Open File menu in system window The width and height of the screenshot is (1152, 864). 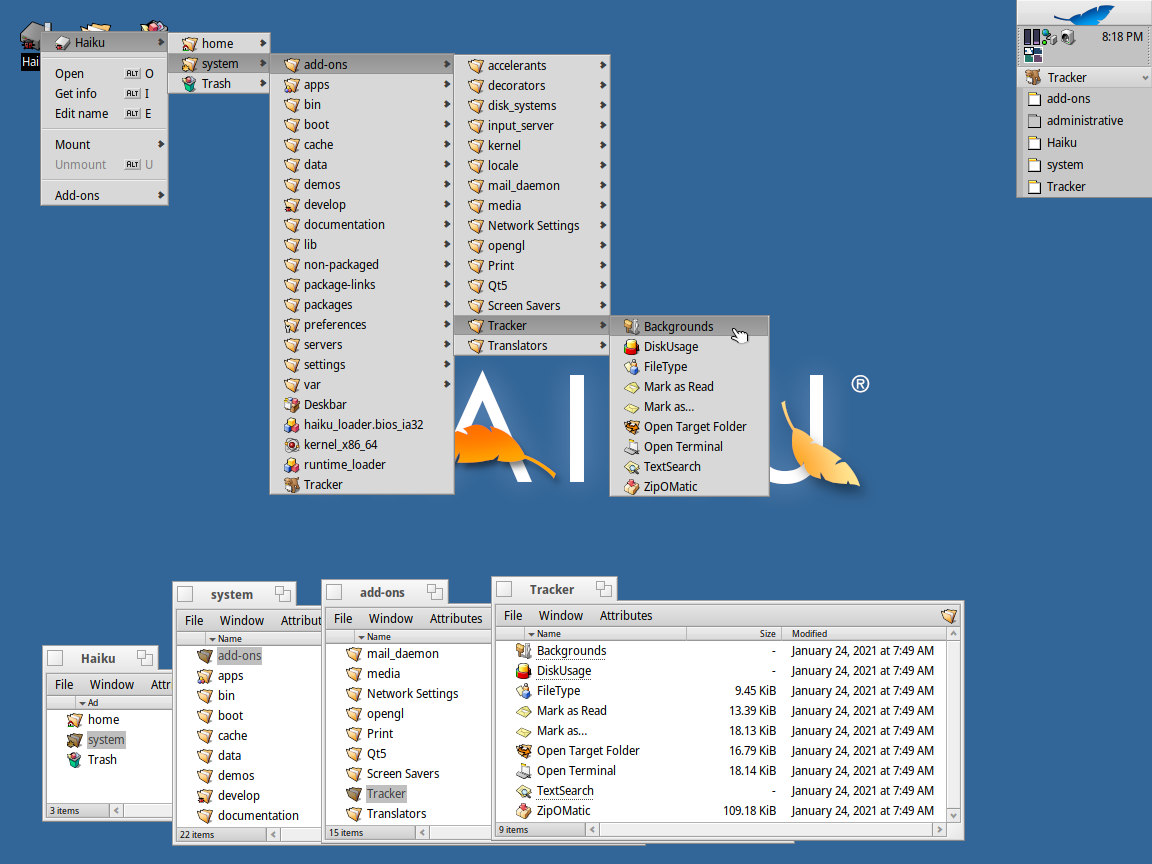point(194,621)
